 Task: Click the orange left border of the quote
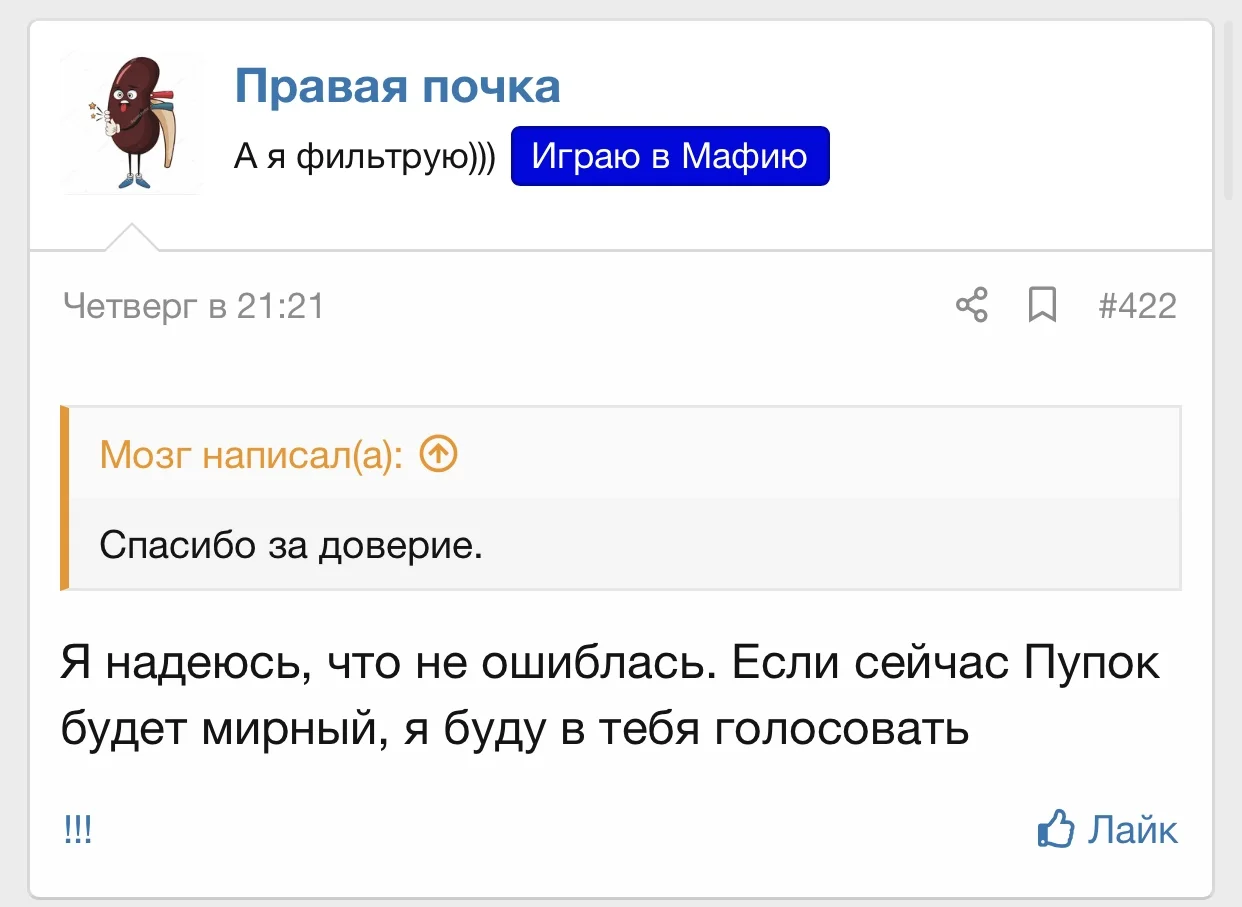[x=65, y=497]
